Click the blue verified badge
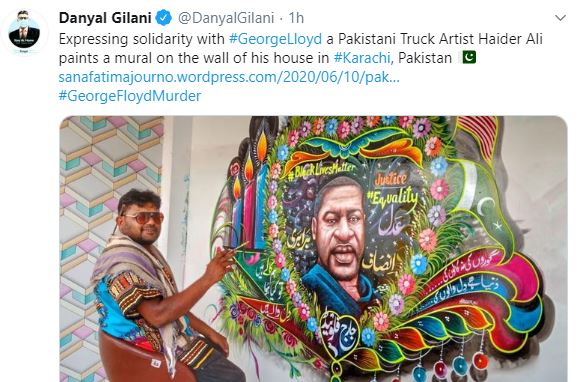Screen dimensions: 580x382 point(163,18)
